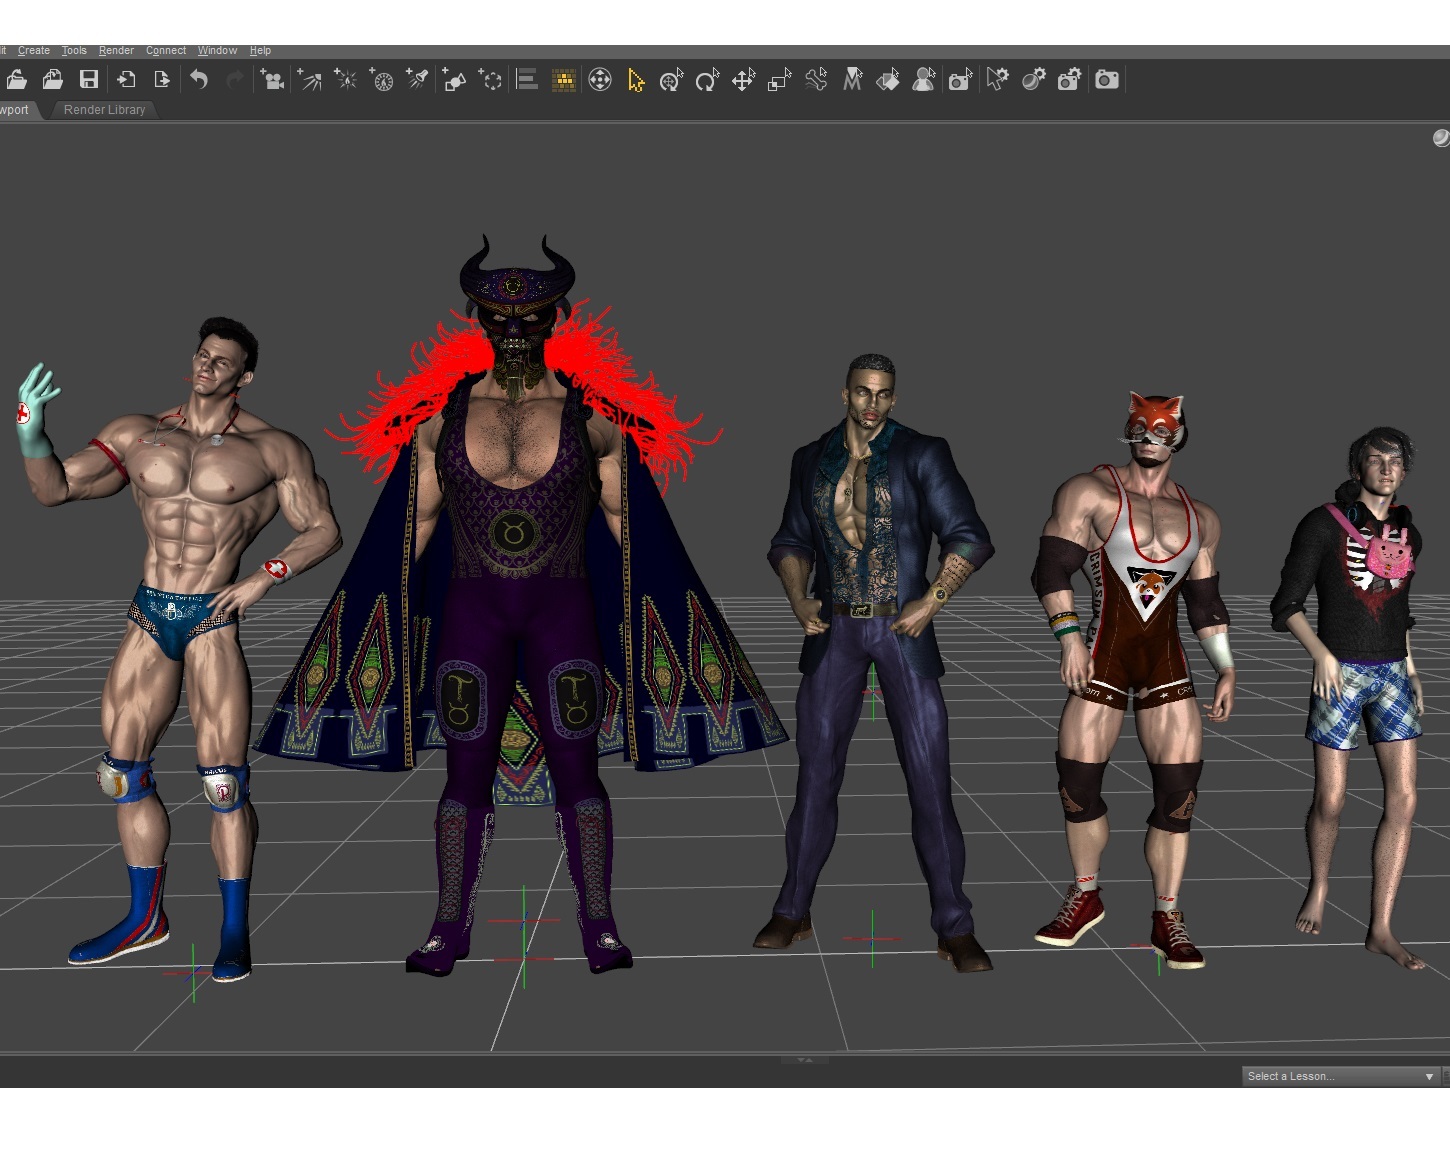
Task: Create a new camera with toolbar icon
Action: click(272, 80)
